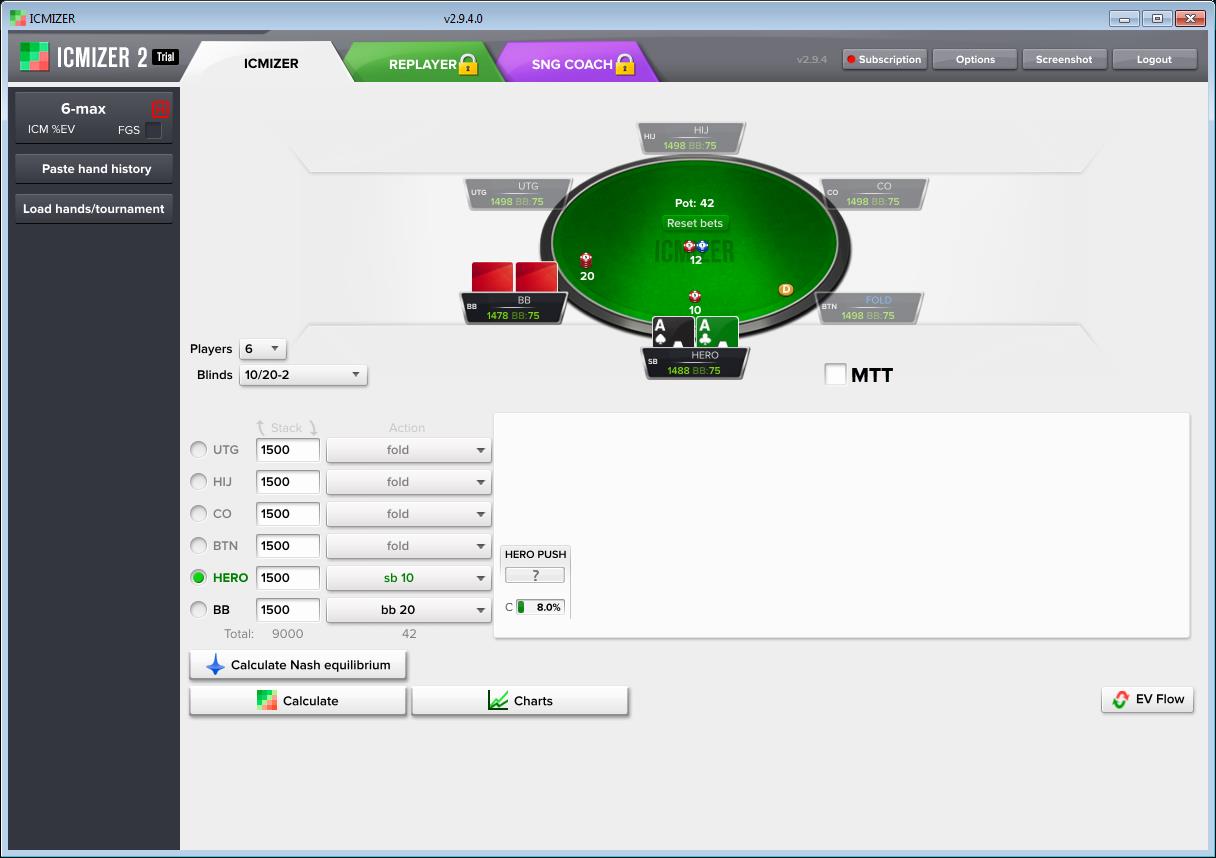Click the red icon beside 6-max

point(160,109)
